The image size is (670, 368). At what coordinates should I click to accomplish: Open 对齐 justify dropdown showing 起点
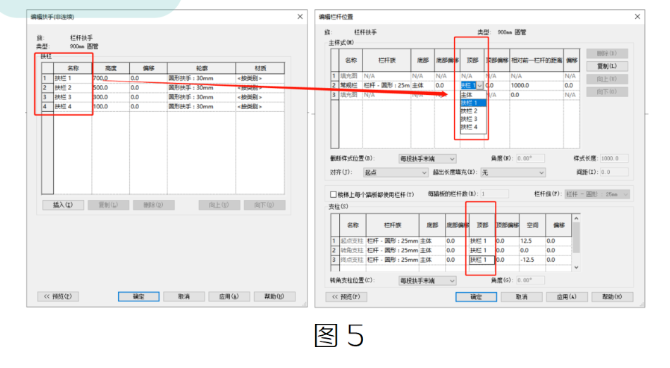pyautogui.click(x=395, y=172)
